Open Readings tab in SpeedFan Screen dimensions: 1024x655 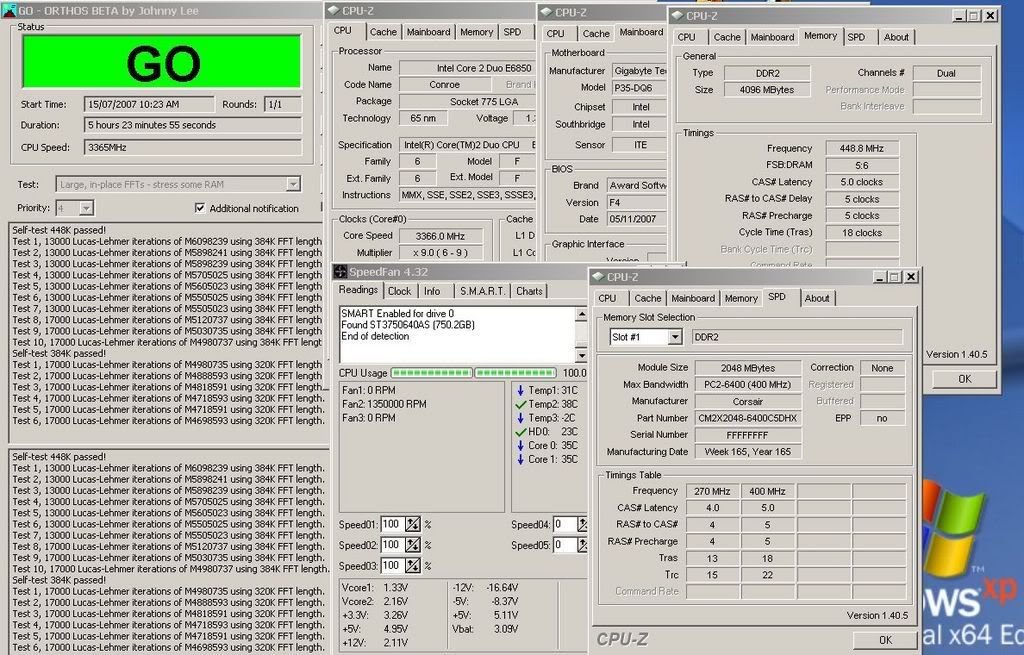(x=358, y=290)
